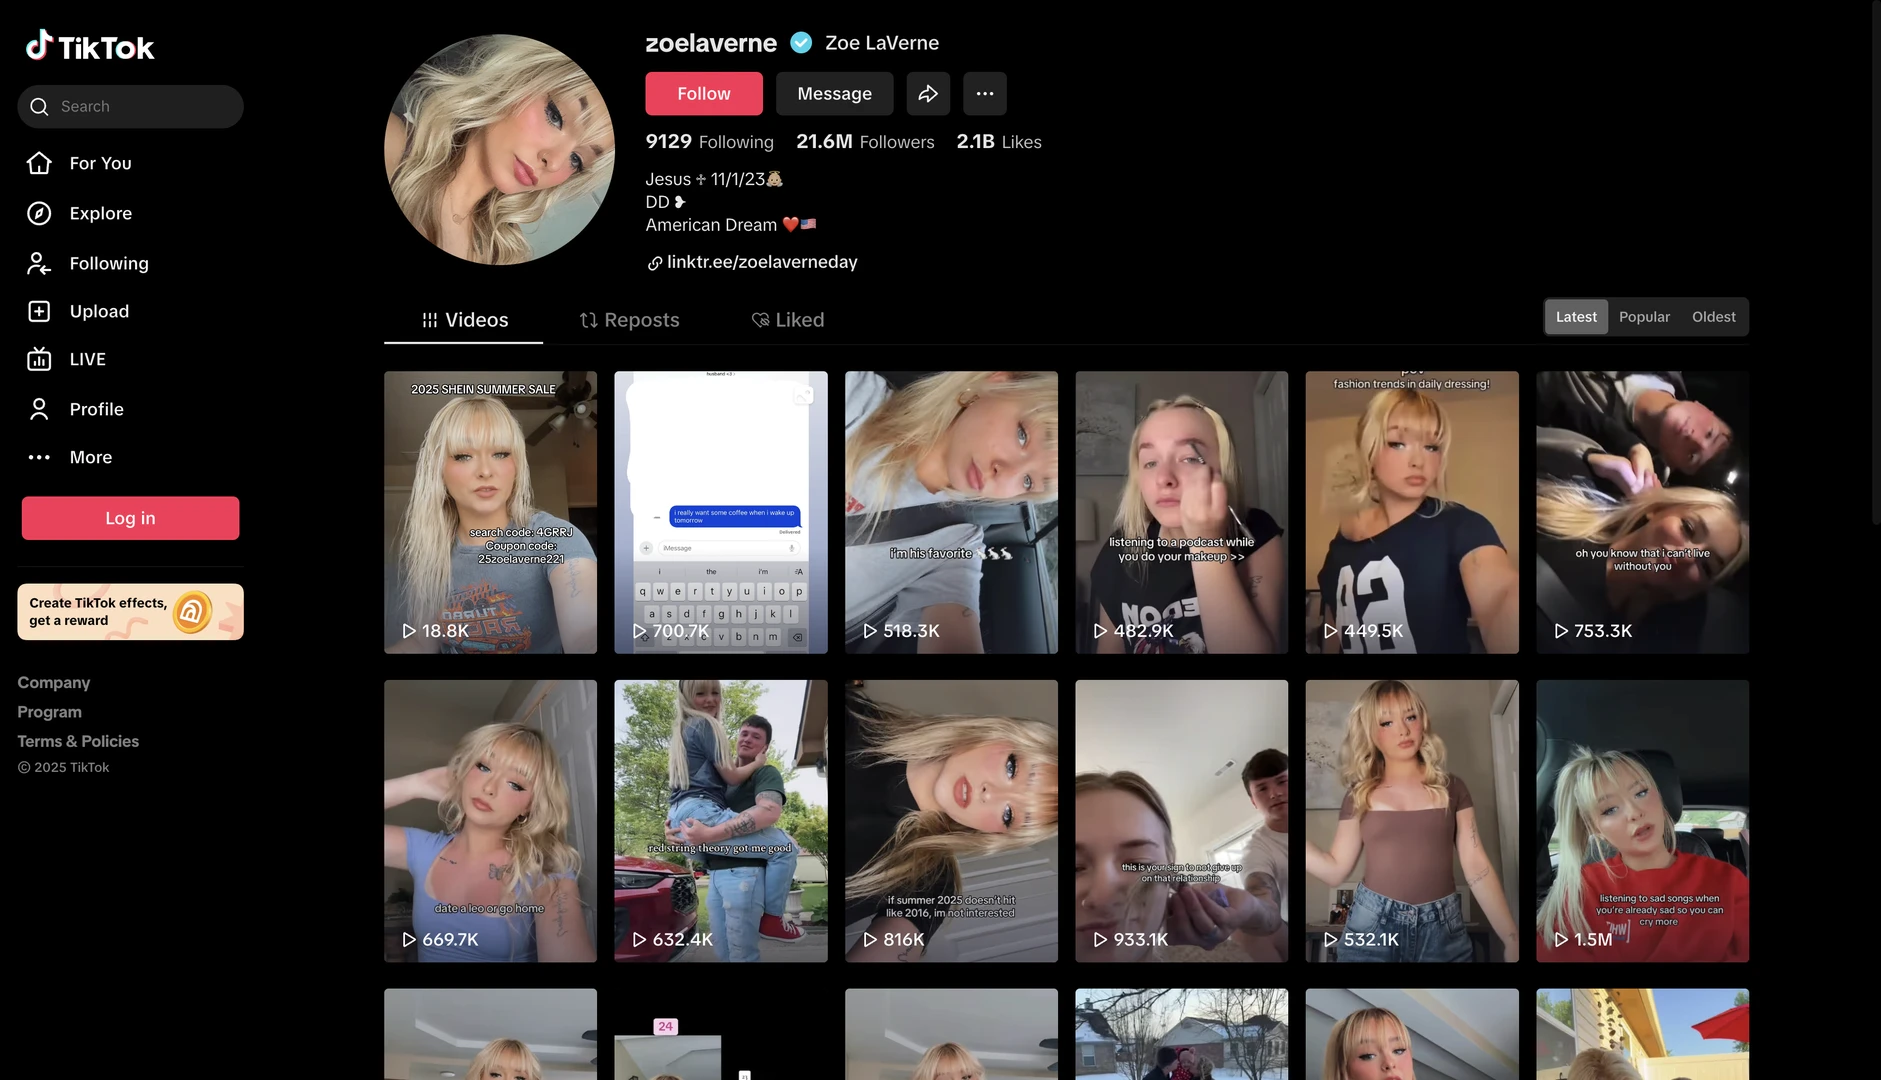Expand the Terms & Policies section
The height and width of the screenshot is (1080, 1881).
78,741
